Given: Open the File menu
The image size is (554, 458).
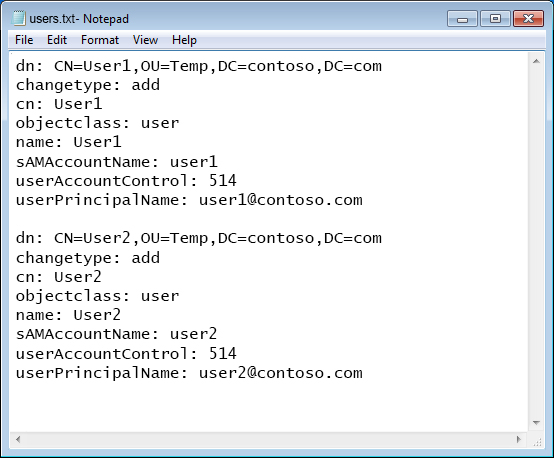Looking at the screenshot, I should (24, 40).
